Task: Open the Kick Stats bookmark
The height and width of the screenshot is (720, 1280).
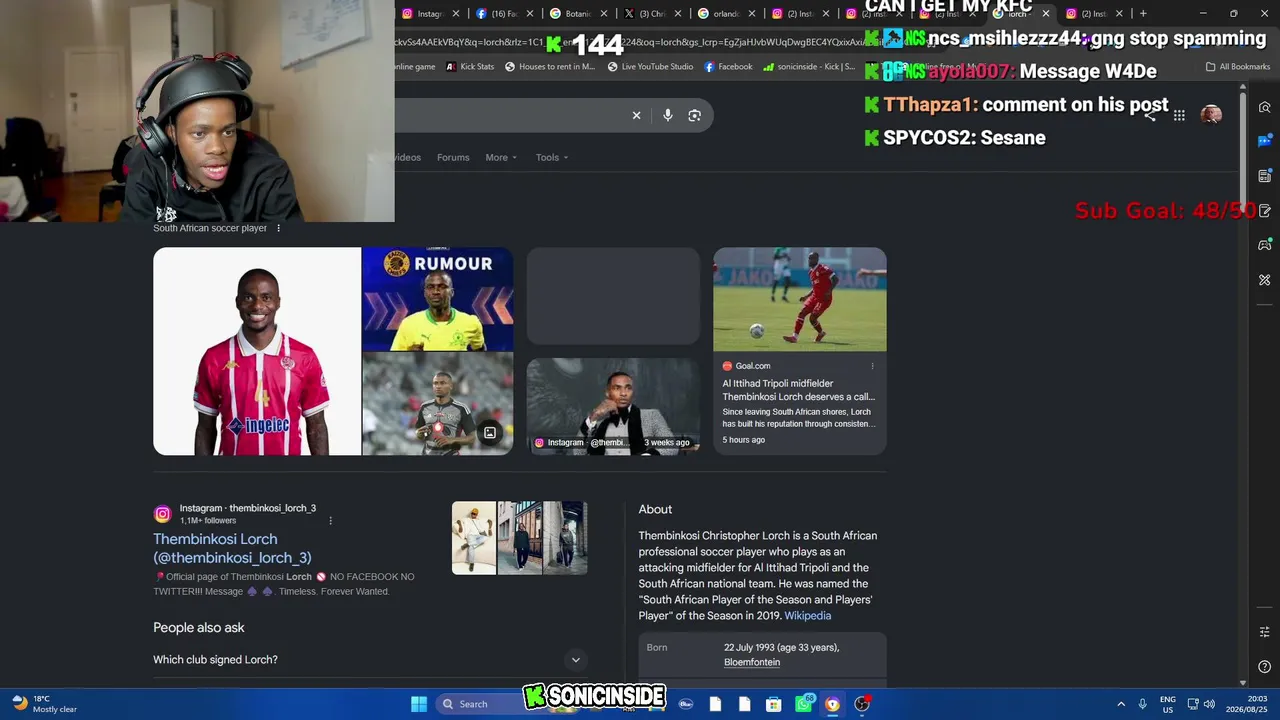Action: point(470,67)
